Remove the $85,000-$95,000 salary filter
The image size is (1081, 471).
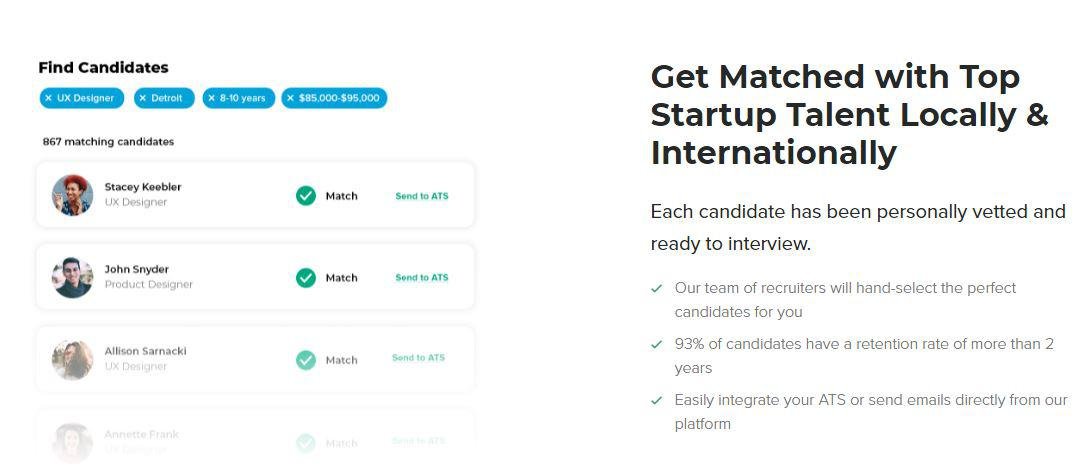pos(290,98)
